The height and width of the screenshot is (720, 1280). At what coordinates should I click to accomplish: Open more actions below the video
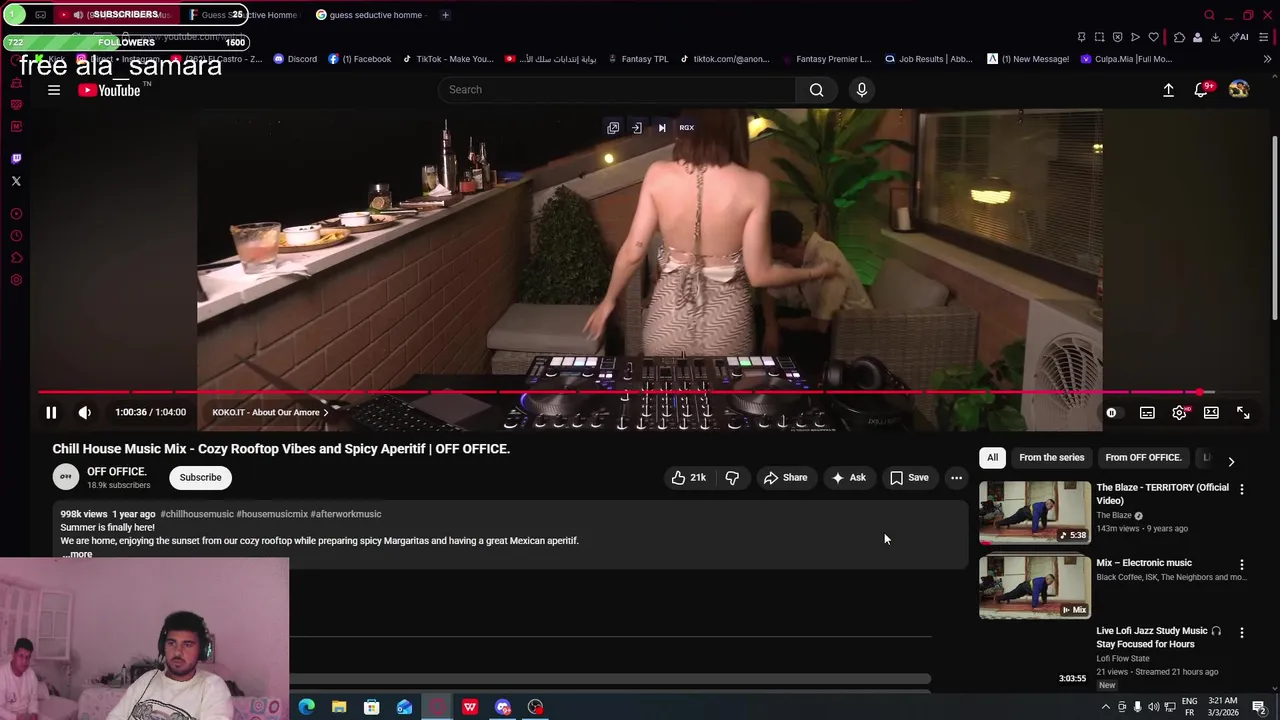(956, 477)
